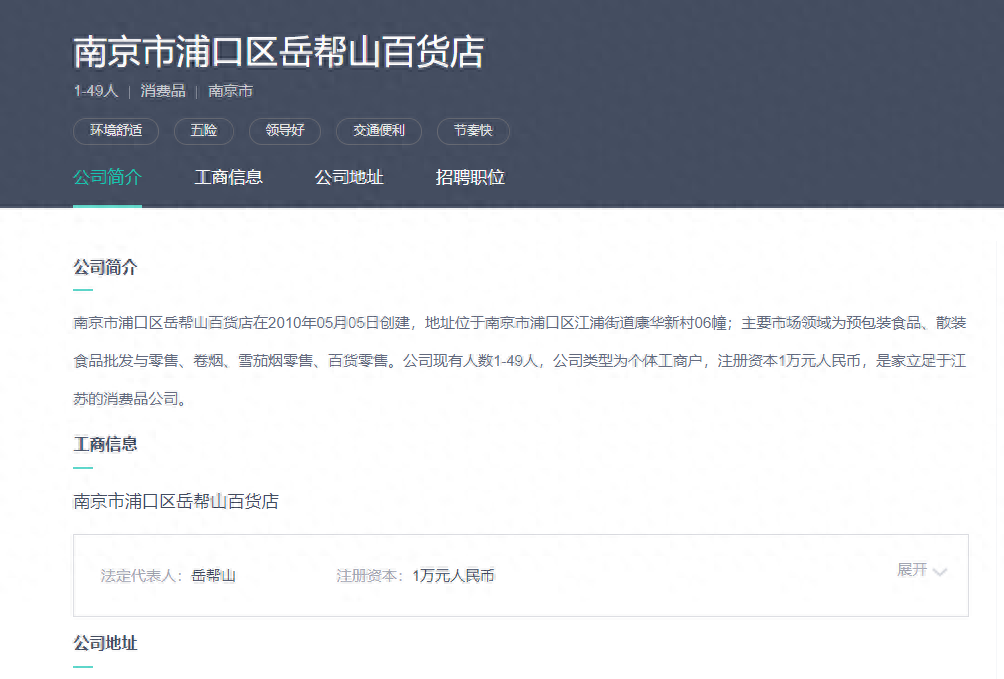Viewport: 1004px width, 679px height.
Task: Click the 消费品 industry label
Action: point(163,91)
